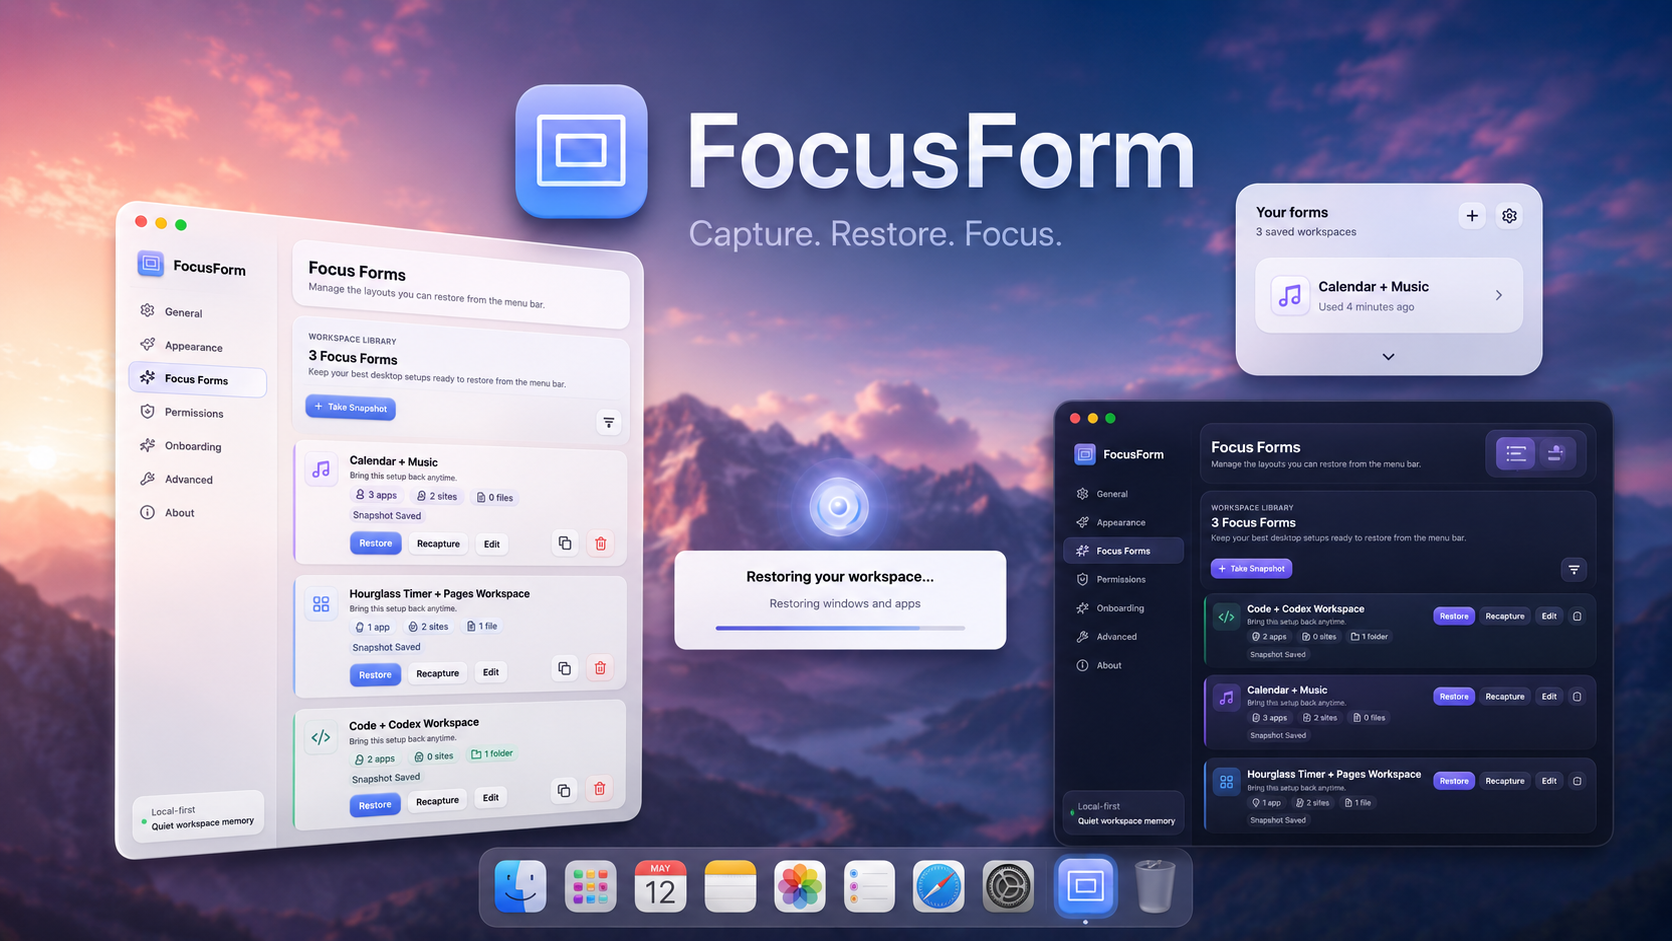Edit Code + Codex Workspace in the dark window
Image resolution: width=1672 pixels, height=941 pixels.
tap(1549, 616)
